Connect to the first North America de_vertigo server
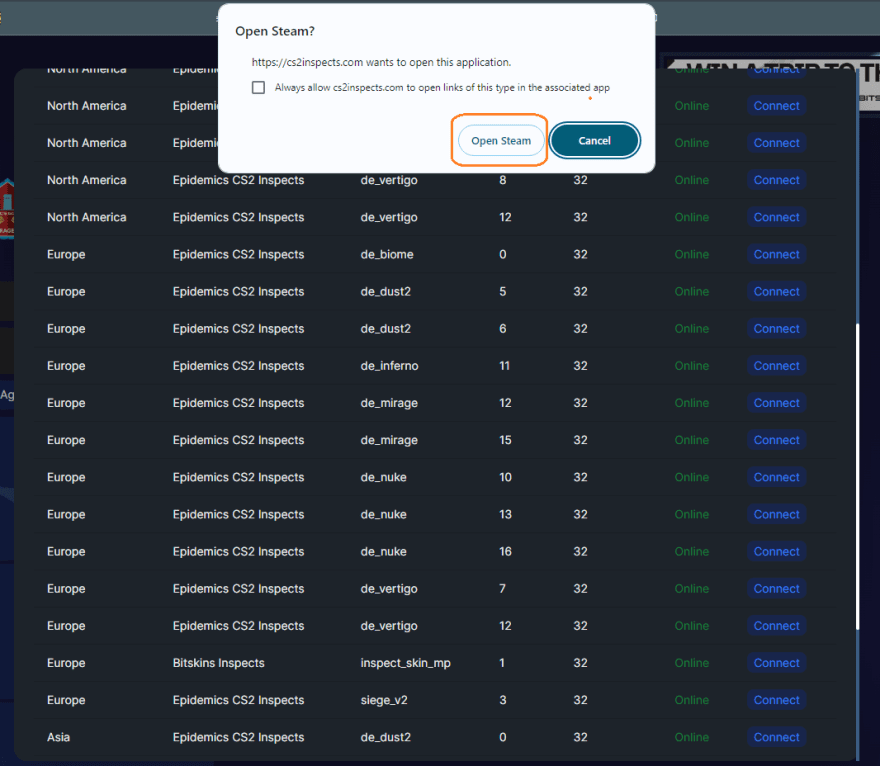Viewport: 880px width, 766px height. pos(776,180)
